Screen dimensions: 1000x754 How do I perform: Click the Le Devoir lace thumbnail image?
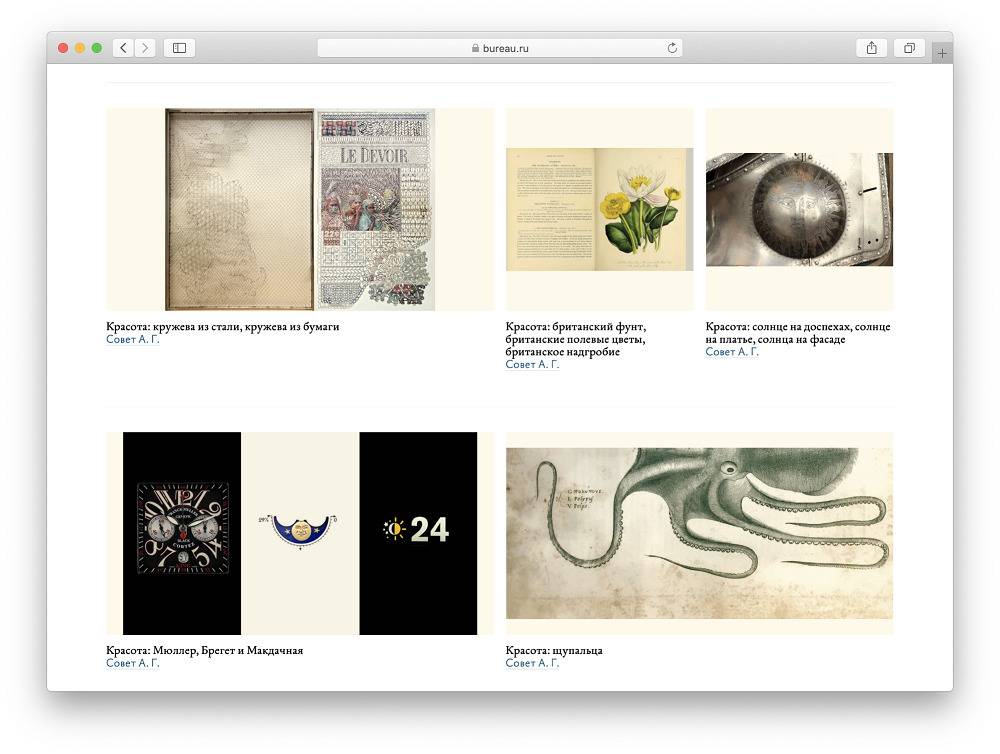click(300, 209)
